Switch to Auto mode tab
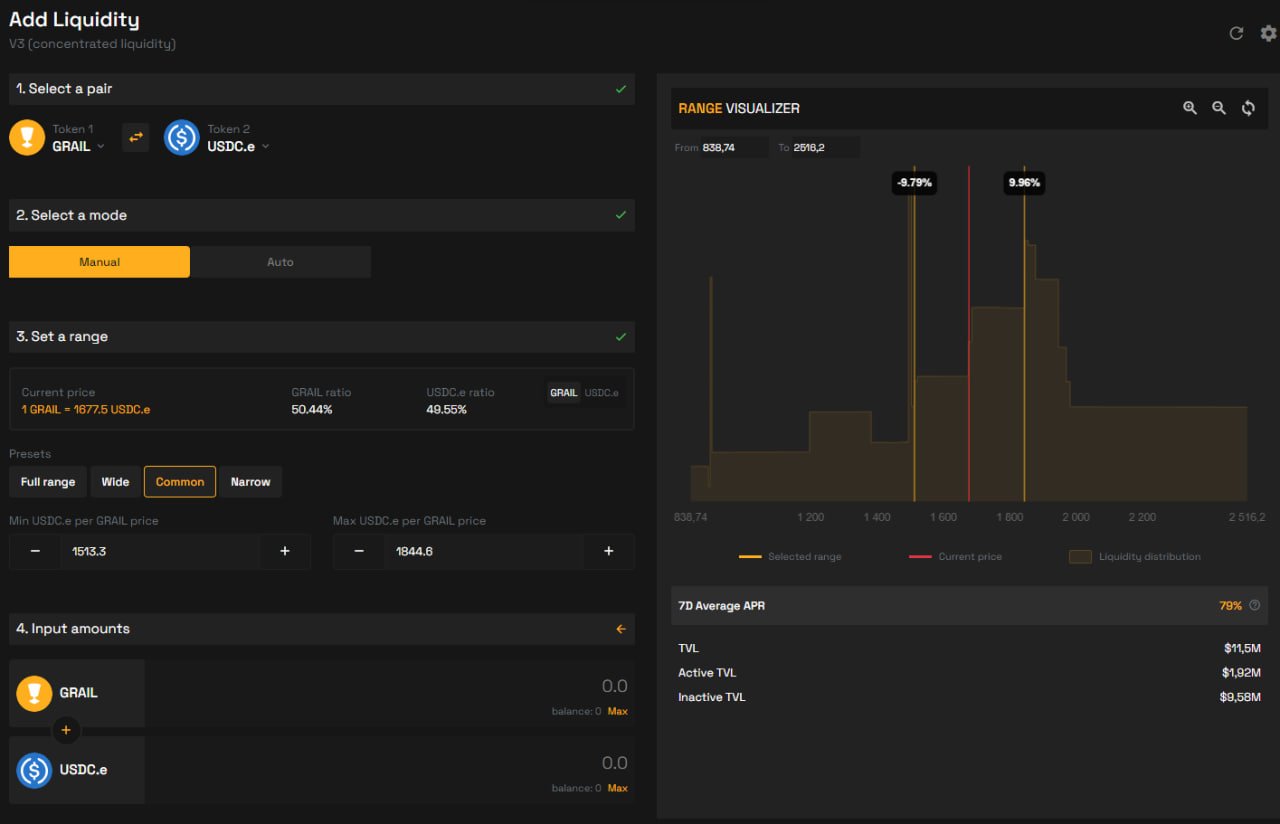 point(280,262)
